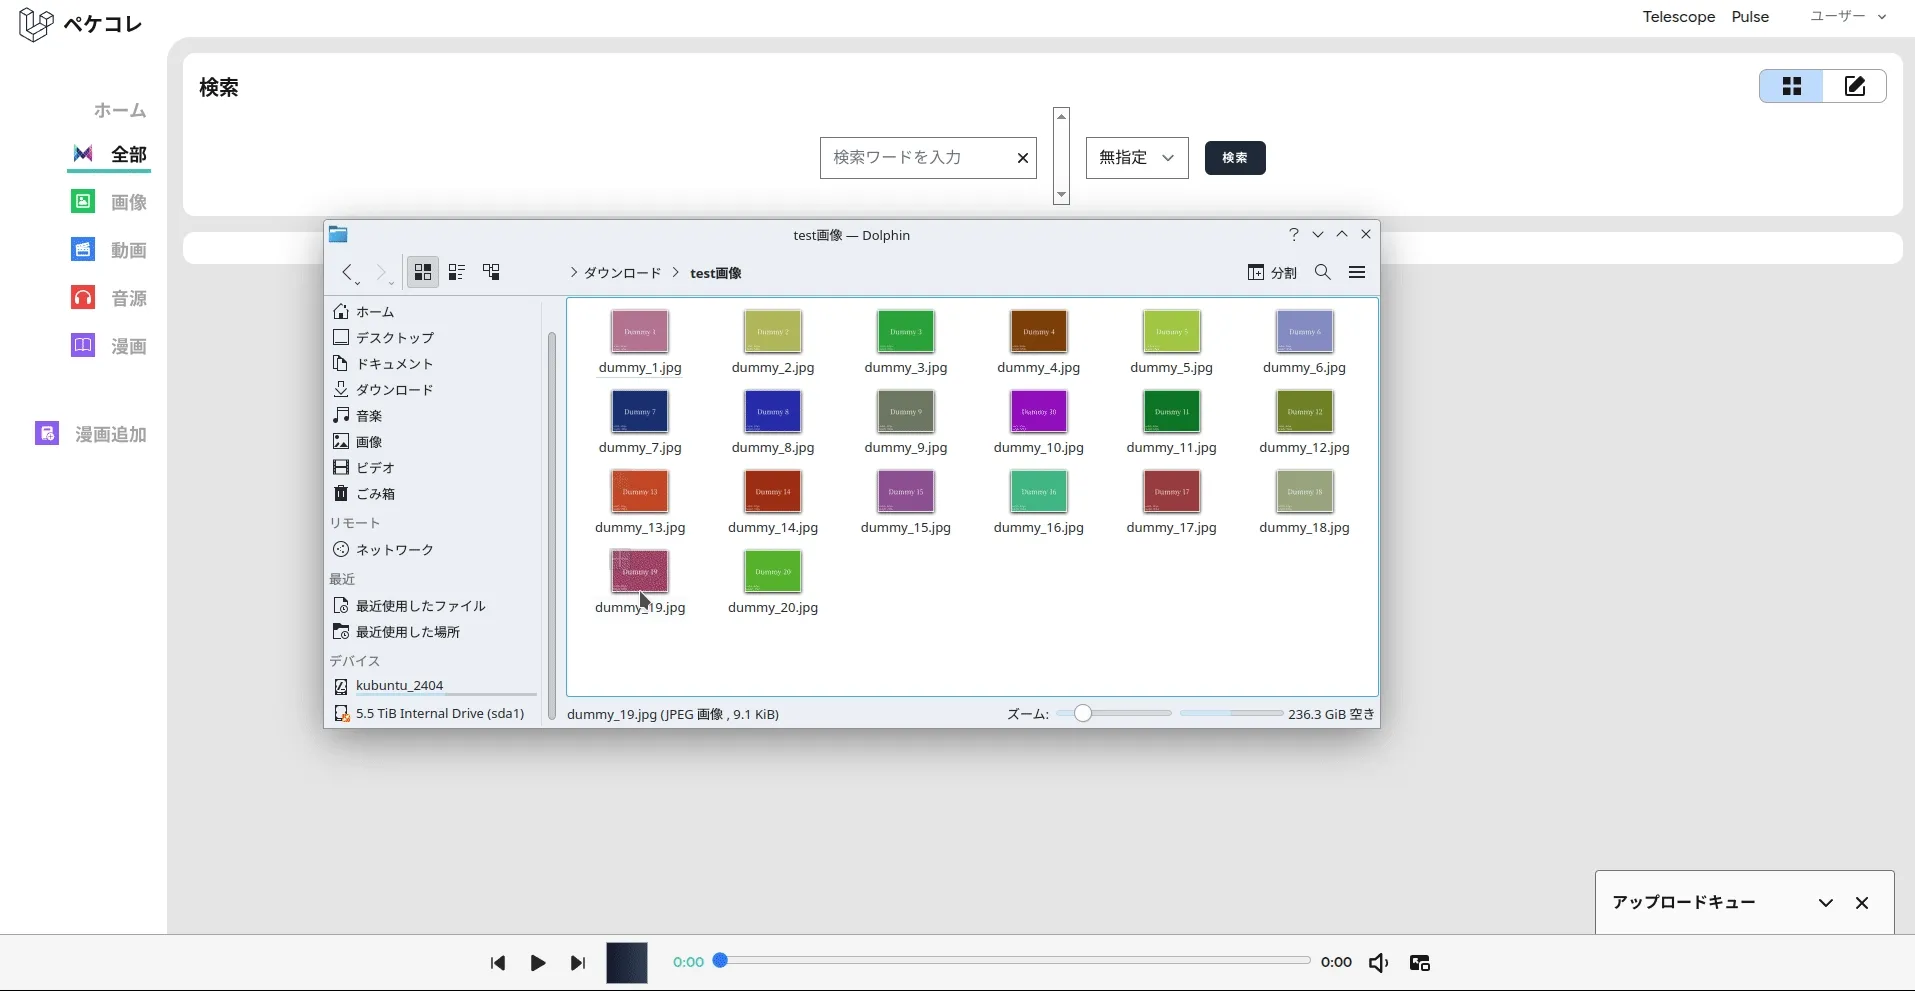Collapse the アップロードキュー panel
Screen dimensions: 1915x991
click(x=1825, y=903)
